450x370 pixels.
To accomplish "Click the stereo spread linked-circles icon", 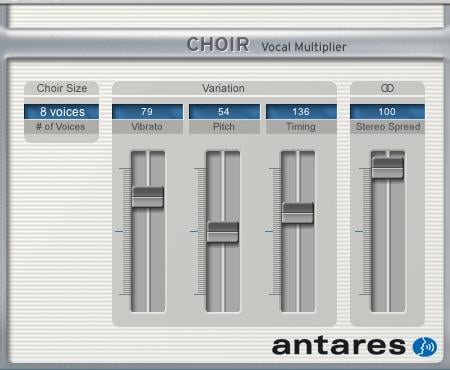I will [387, 88].
